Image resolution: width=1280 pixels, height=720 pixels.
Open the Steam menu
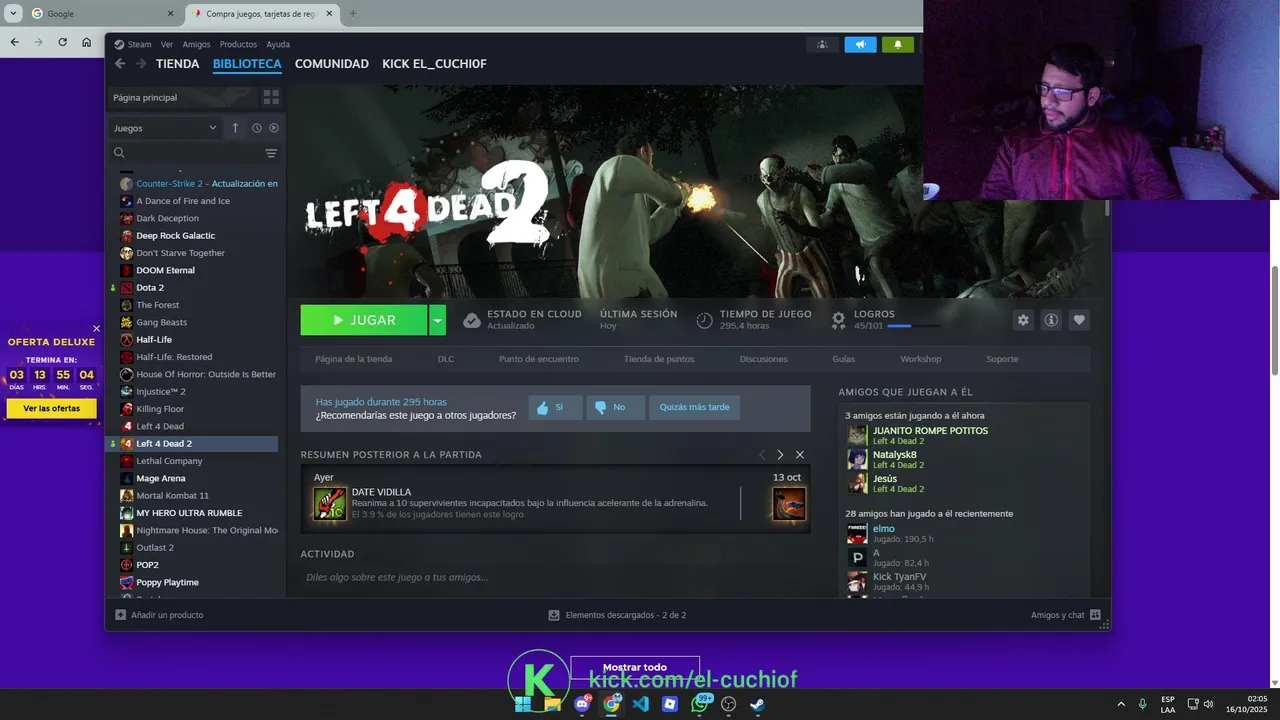133,44
